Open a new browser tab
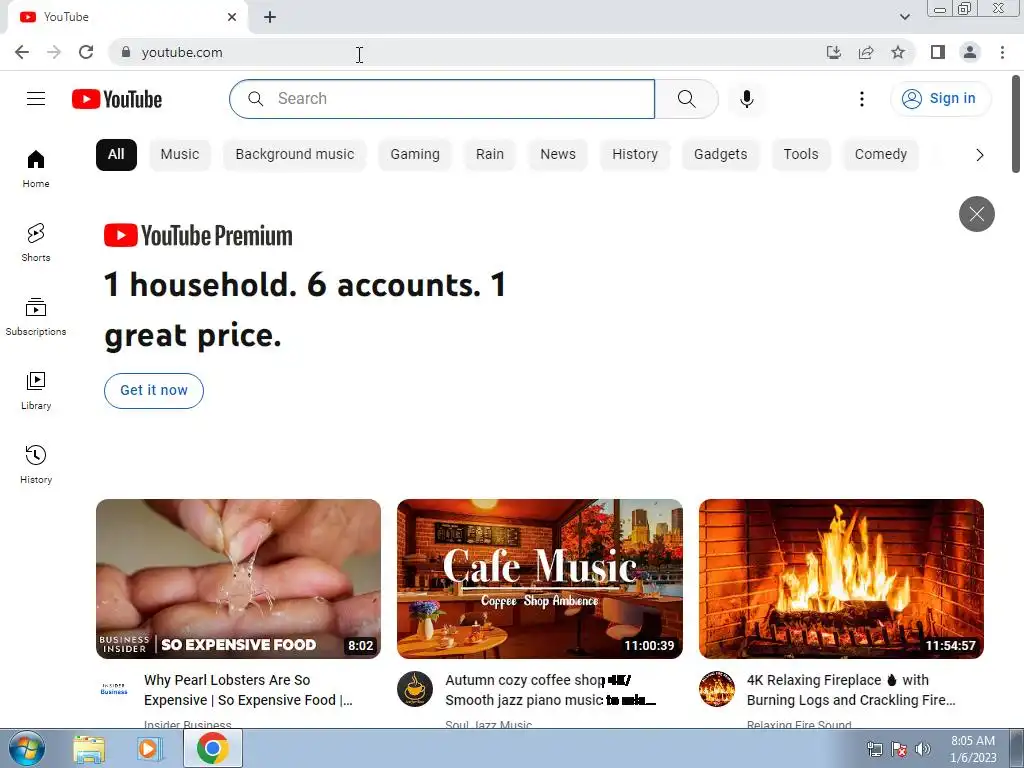This screenshot has width=1024, height=768. point(270,17)
